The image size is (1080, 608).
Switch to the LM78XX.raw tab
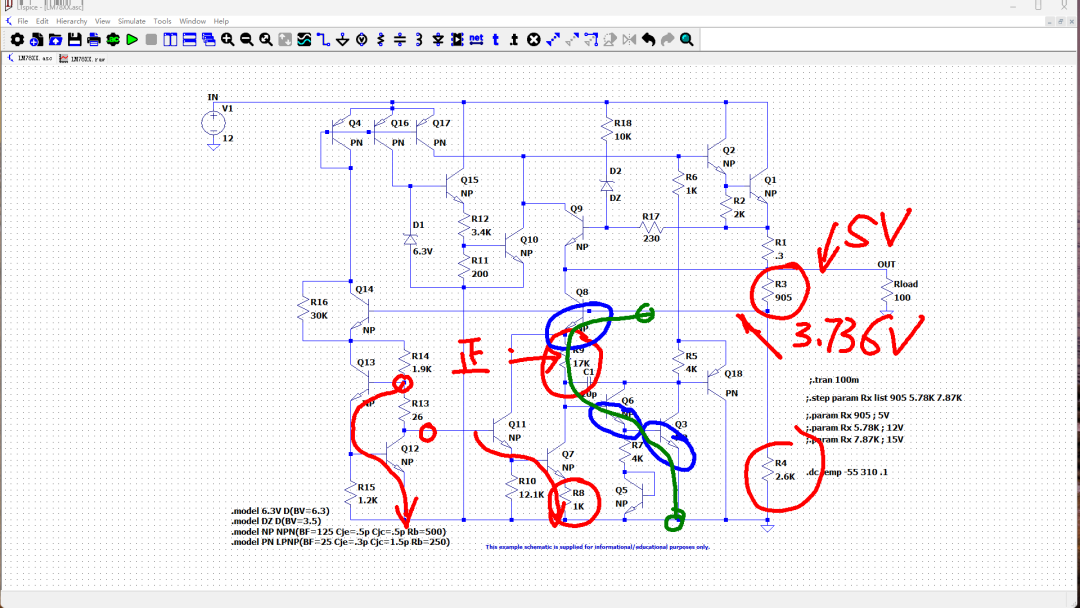point(83,59)
